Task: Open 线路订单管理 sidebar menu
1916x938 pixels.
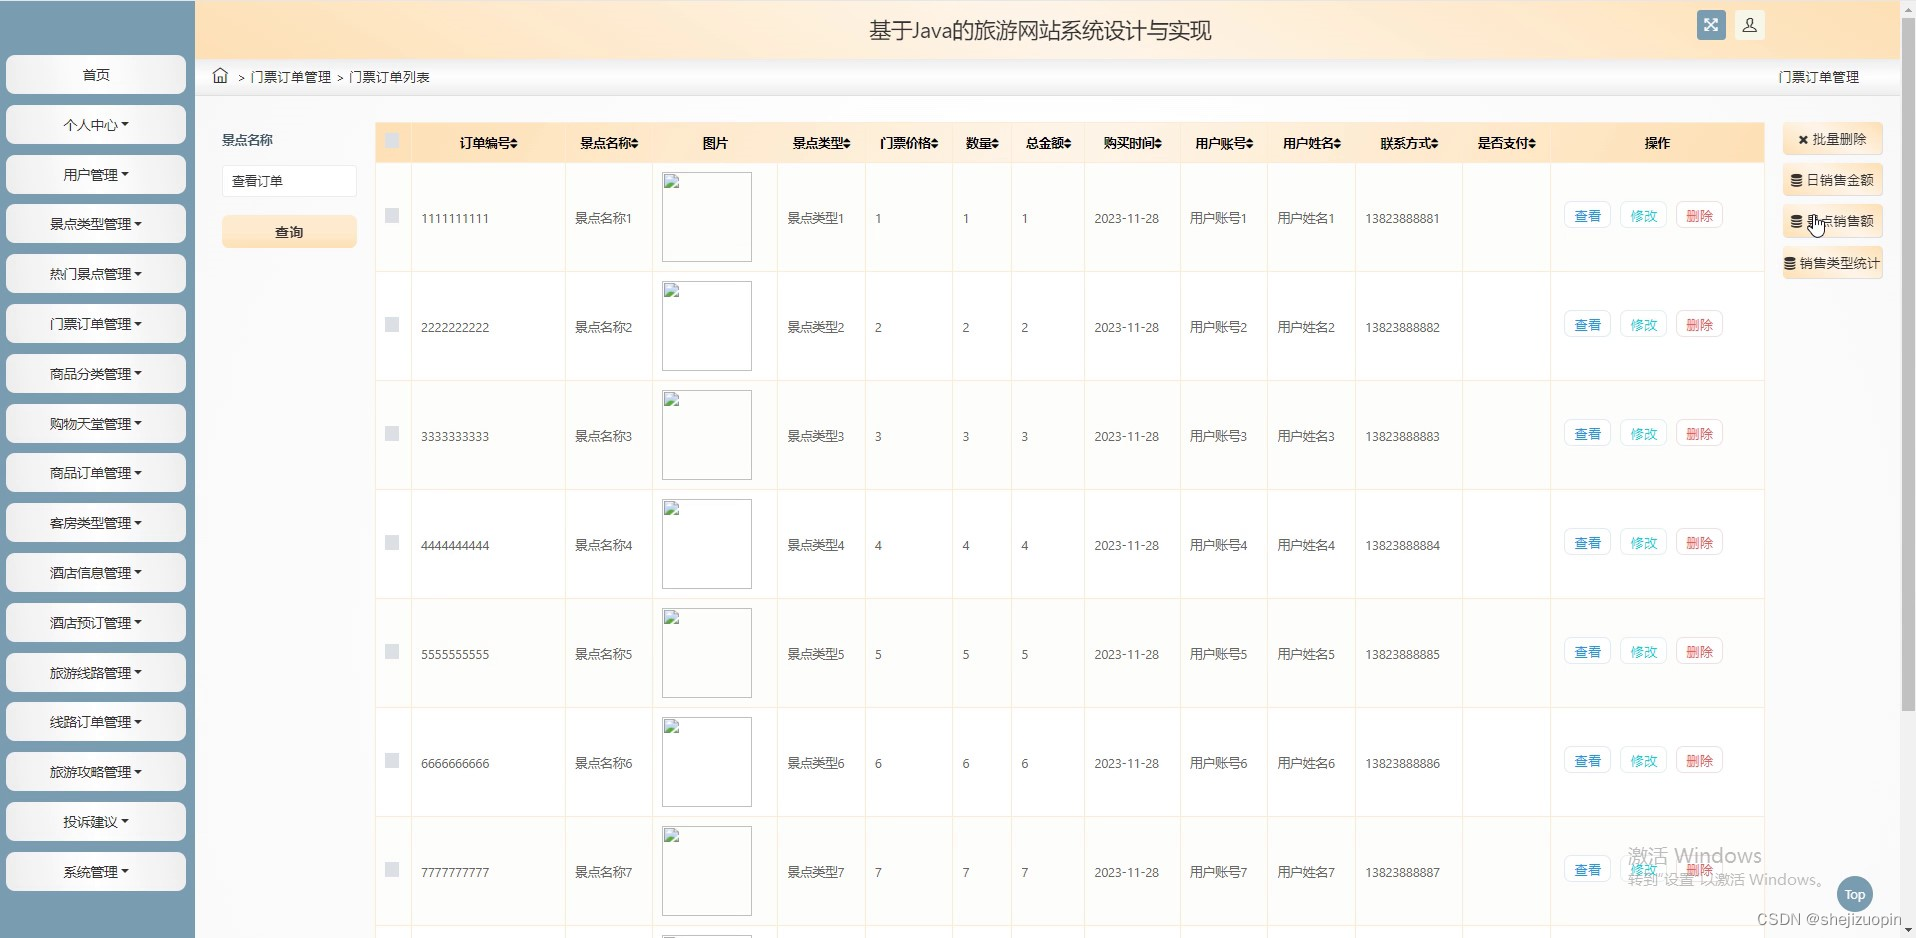Action: pyautogui.click(x=96, y=722)
